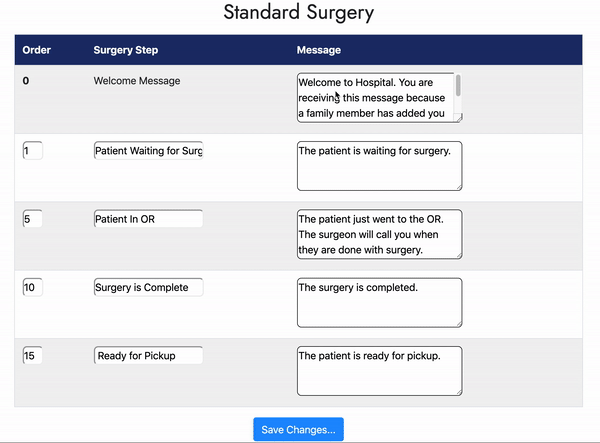Click the Message column header

(319, 50)
